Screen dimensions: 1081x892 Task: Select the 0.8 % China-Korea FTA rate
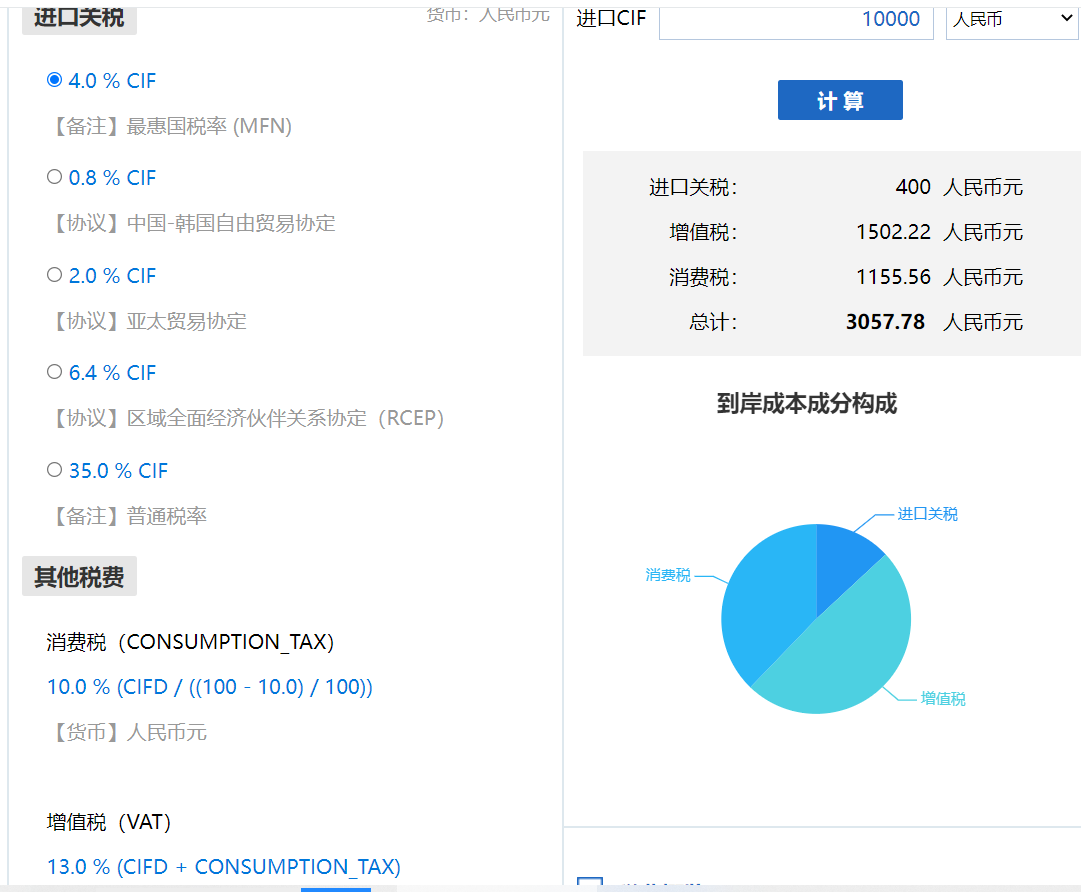pos(54,177)
